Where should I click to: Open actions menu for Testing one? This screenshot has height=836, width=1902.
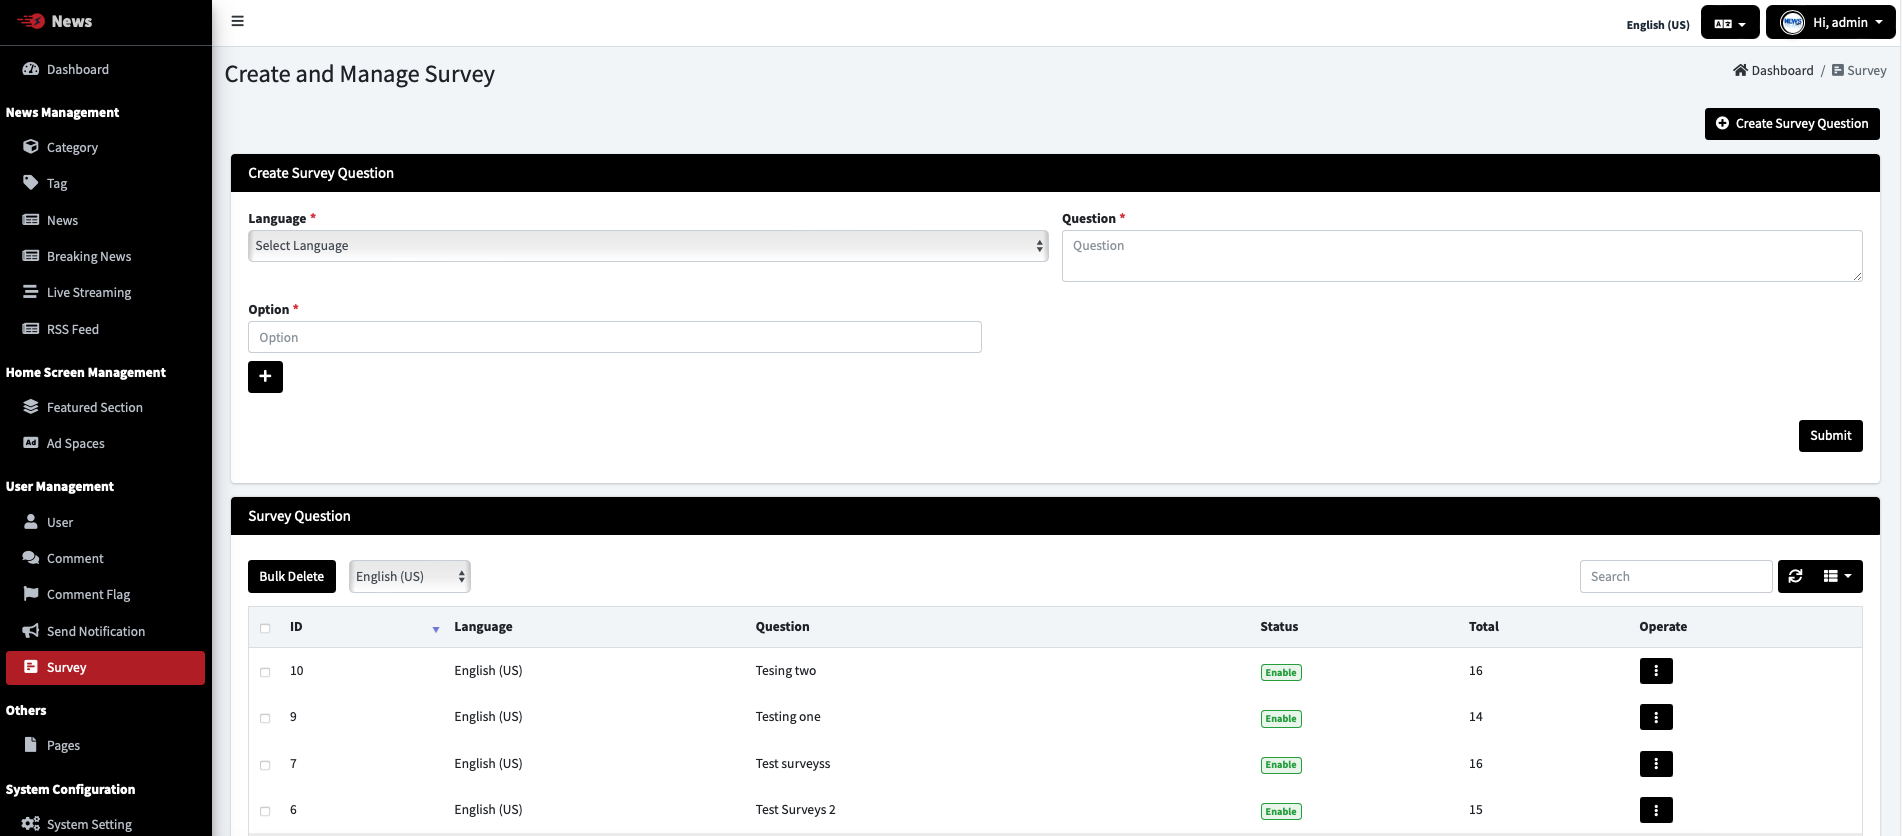tap(1656, 717)
